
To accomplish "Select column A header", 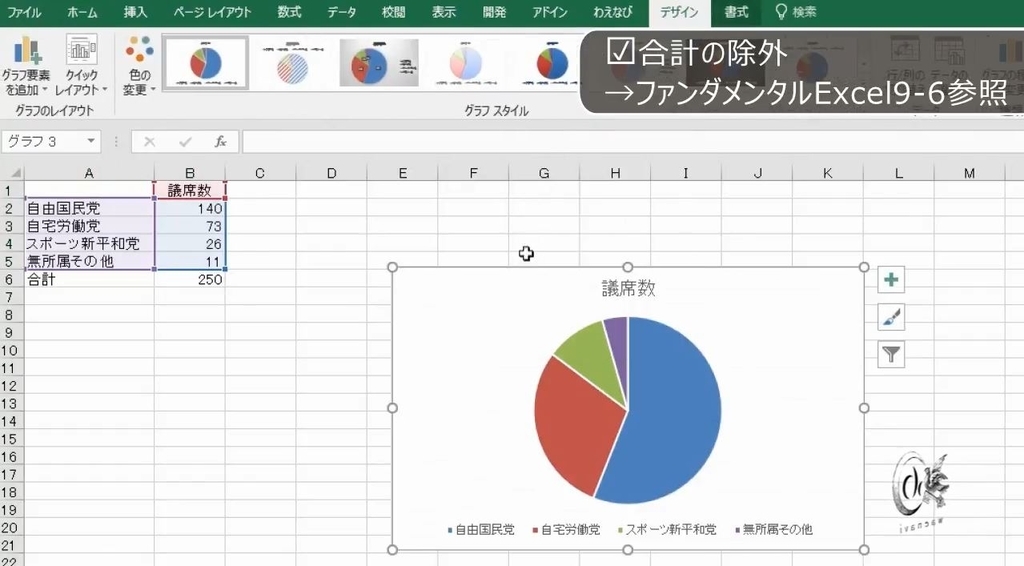I will pyautogui.click(x=89, y=173).
